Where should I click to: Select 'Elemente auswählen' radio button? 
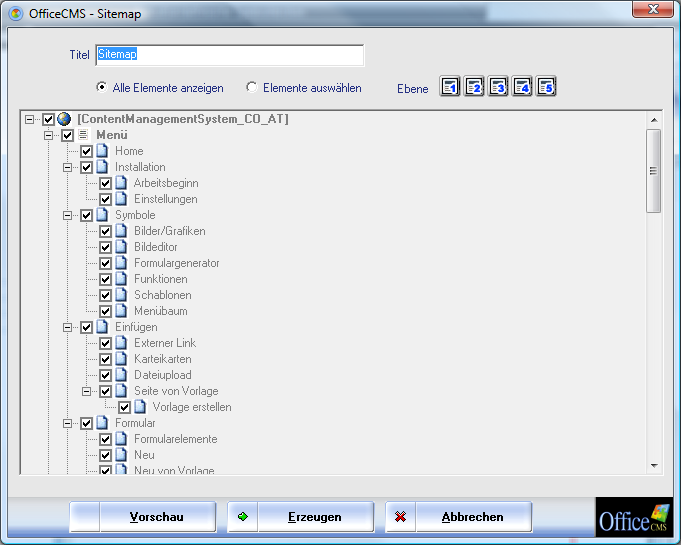(x=251, y=87)
